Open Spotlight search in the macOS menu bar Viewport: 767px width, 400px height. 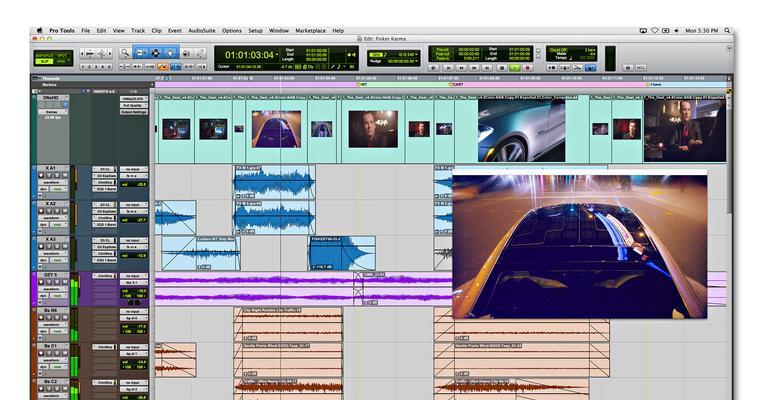[x=727, y=30]
